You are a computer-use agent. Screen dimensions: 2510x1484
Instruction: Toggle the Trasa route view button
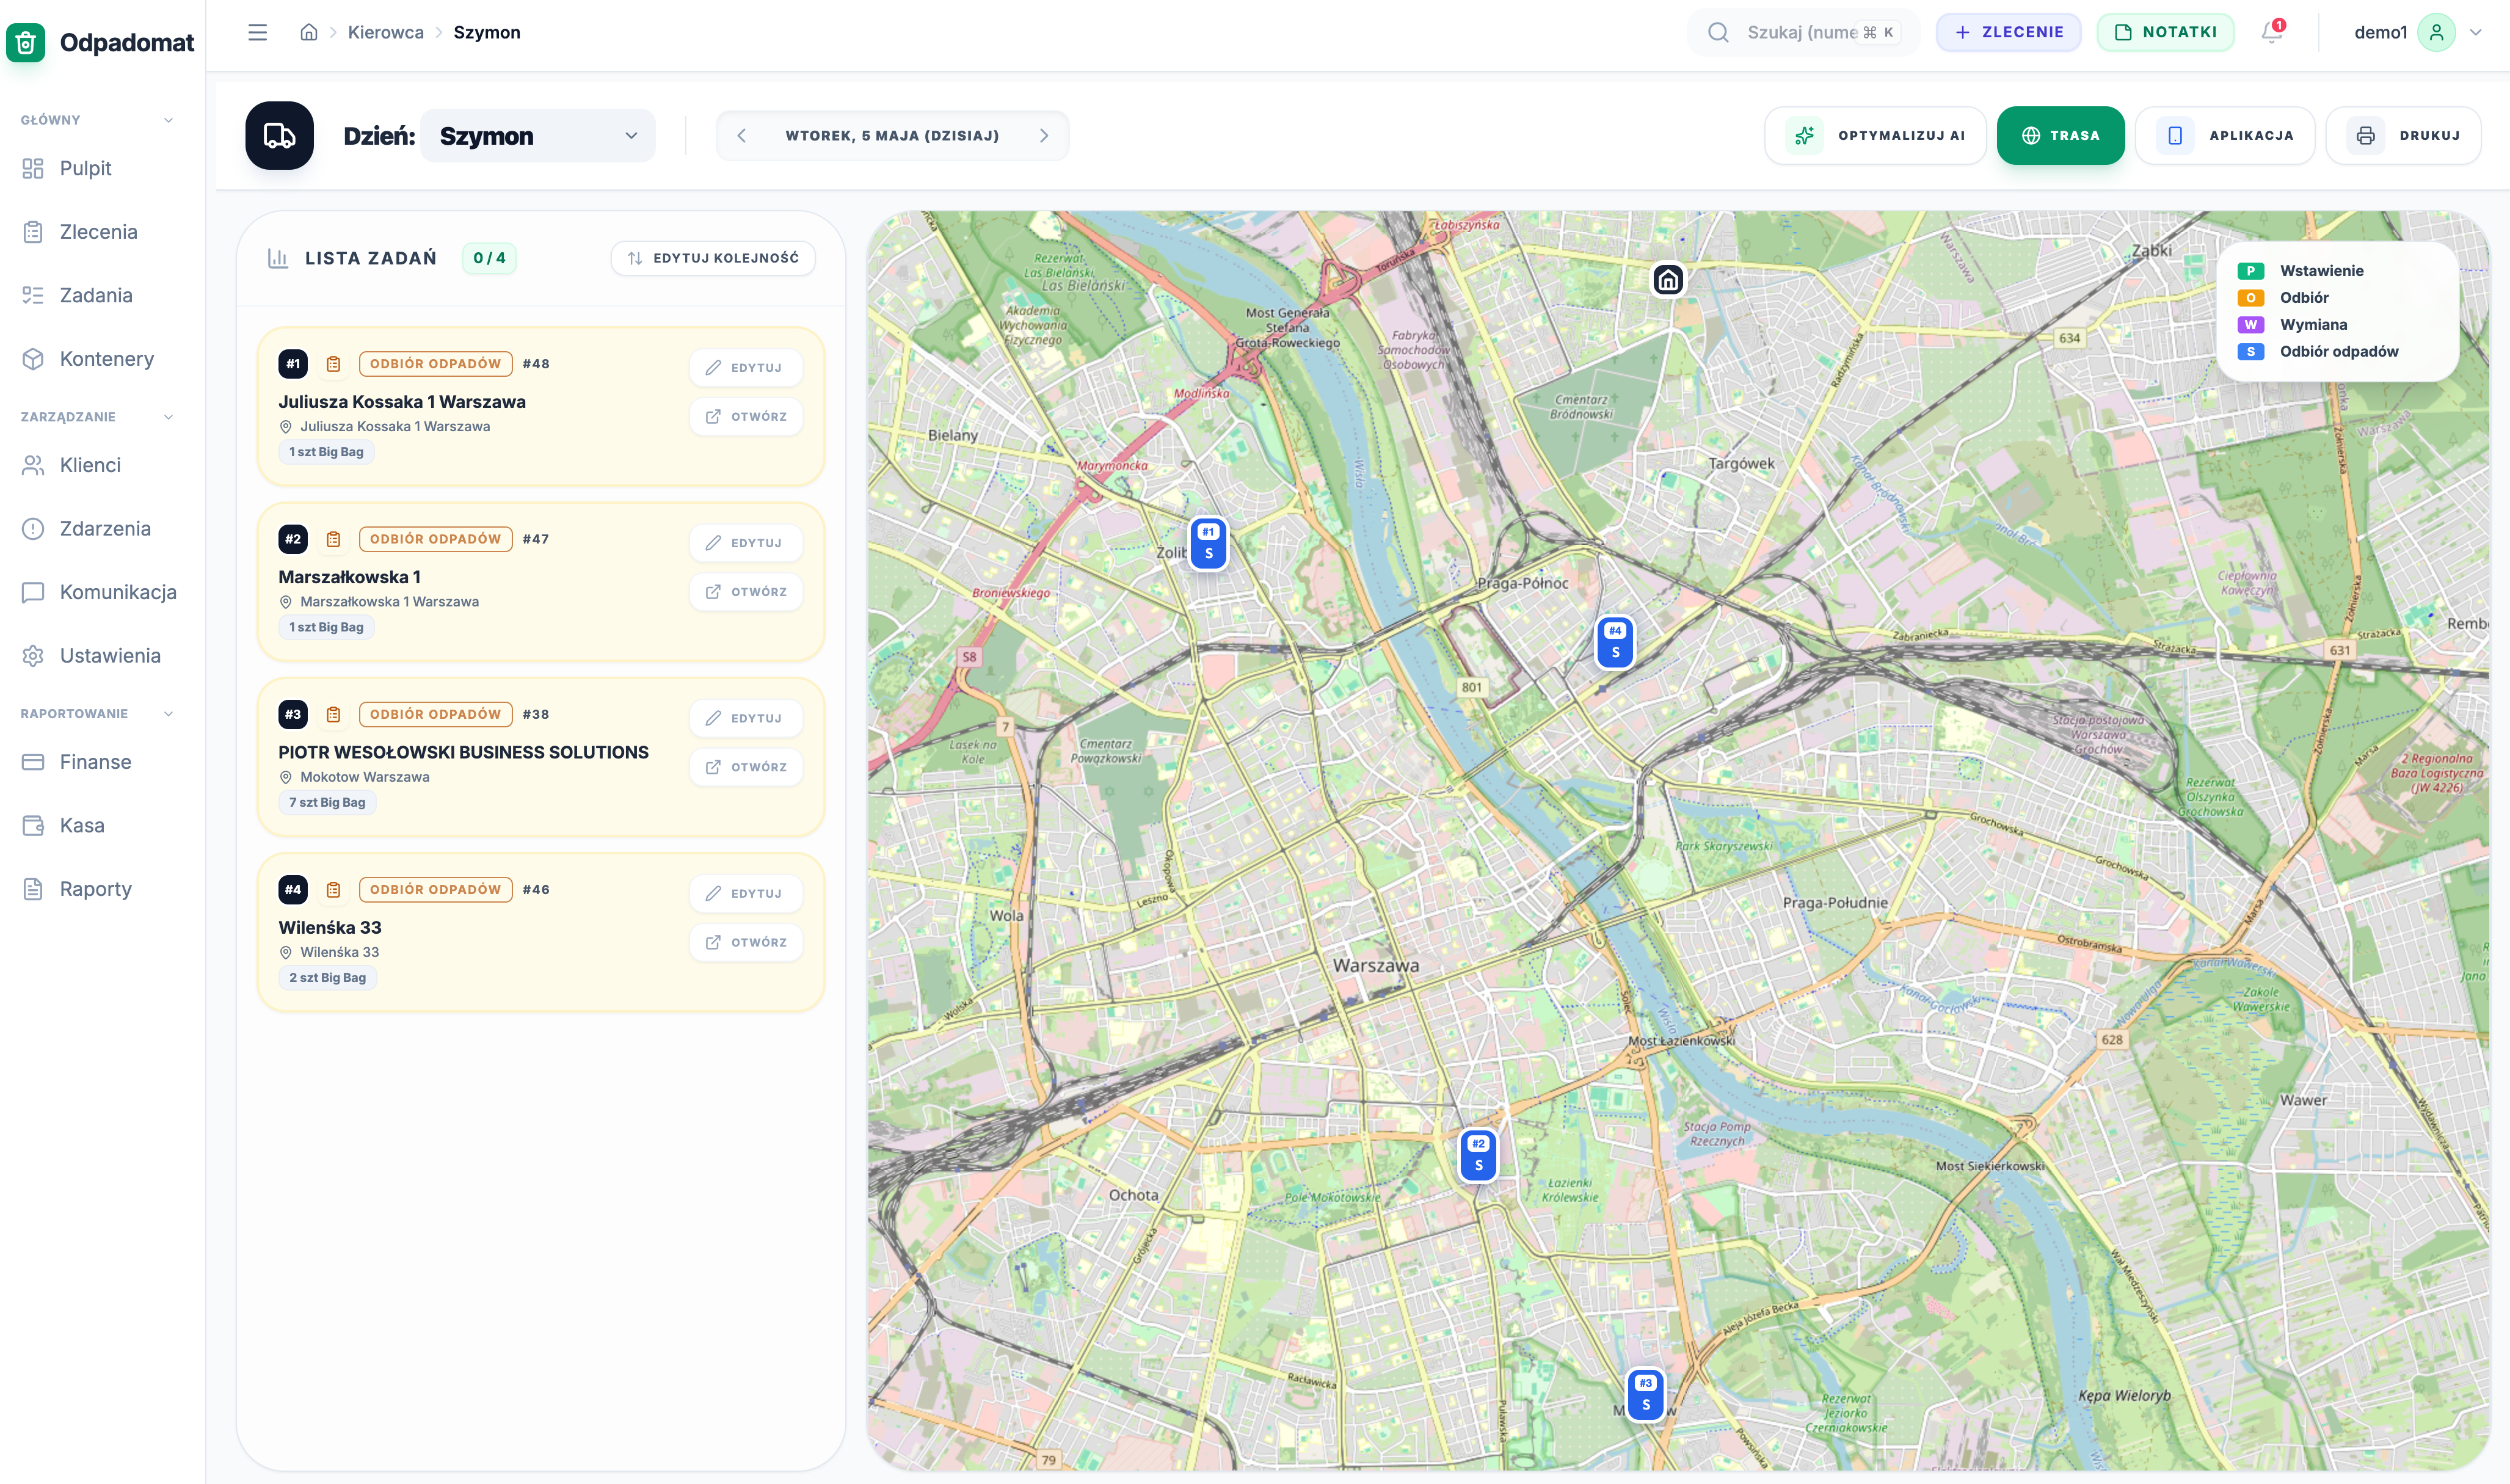pos(2060,135)
